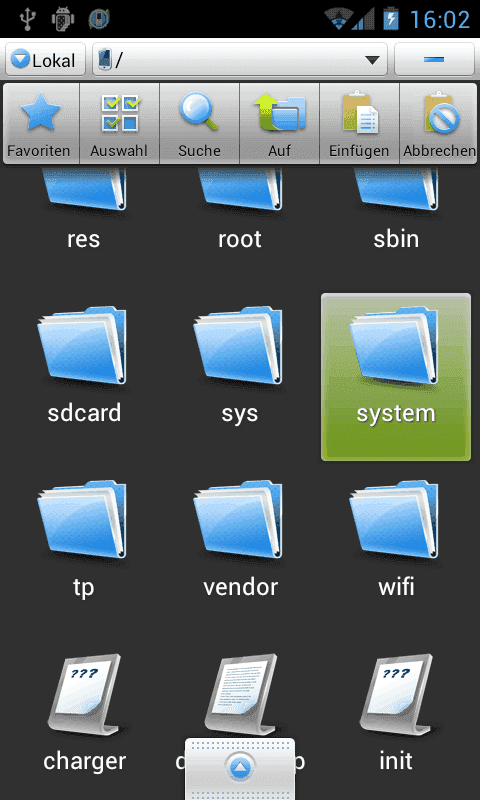Tap the USB notification icon
Image resolution: width=480 pixels, height=800 pixels.
coord(27,19)
